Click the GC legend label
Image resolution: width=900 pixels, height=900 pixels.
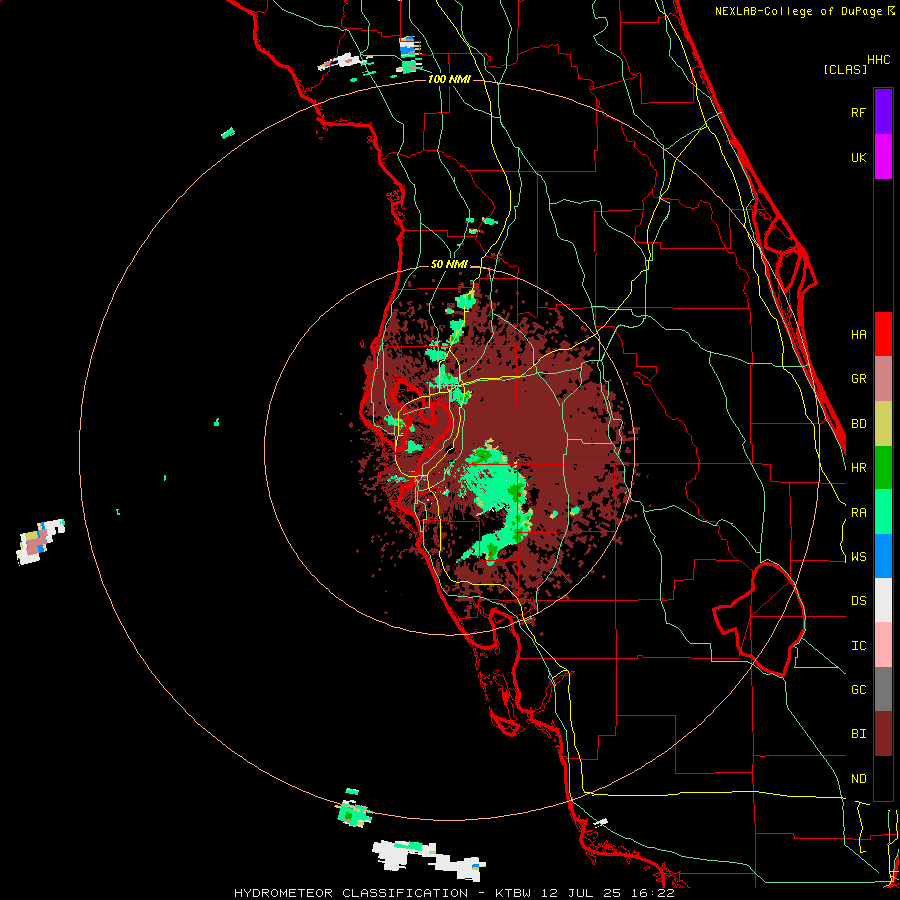(858, 690)
